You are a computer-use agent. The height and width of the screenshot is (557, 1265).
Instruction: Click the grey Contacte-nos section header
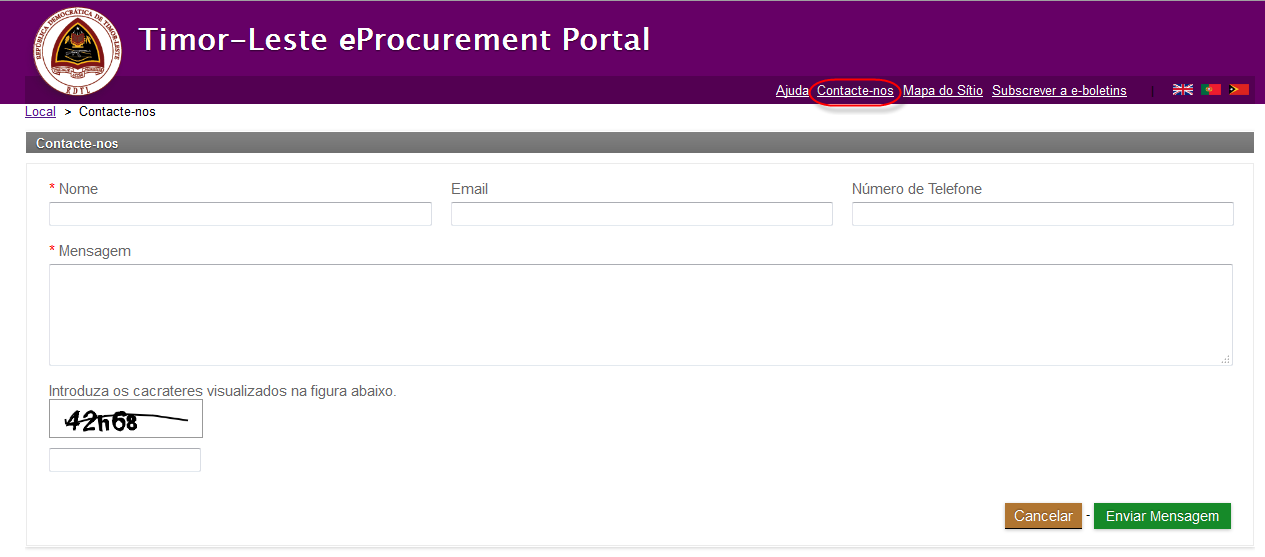click(x=640, y=144)
